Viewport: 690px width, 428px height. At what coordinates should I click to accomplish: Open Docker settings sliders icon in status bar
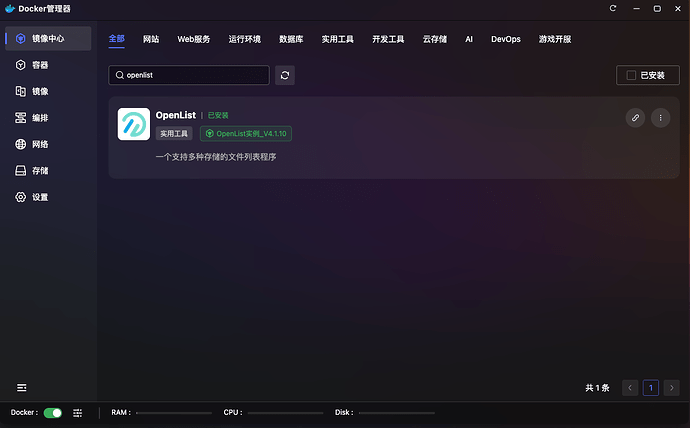(77, 413)
